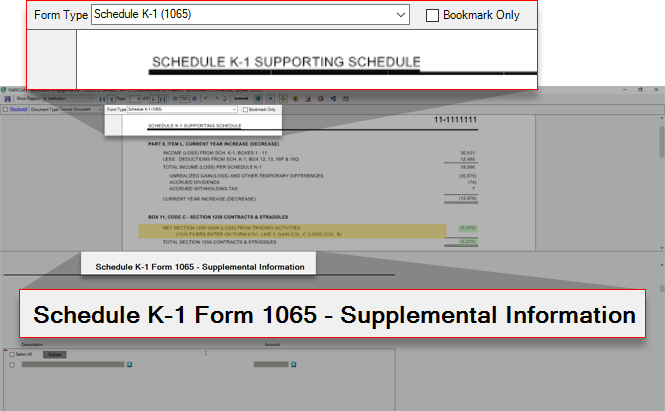Click the Description input field
Image resolution: width=665 pixels, height=411 pixels.
pyautogui.click(x=73, y=364)
